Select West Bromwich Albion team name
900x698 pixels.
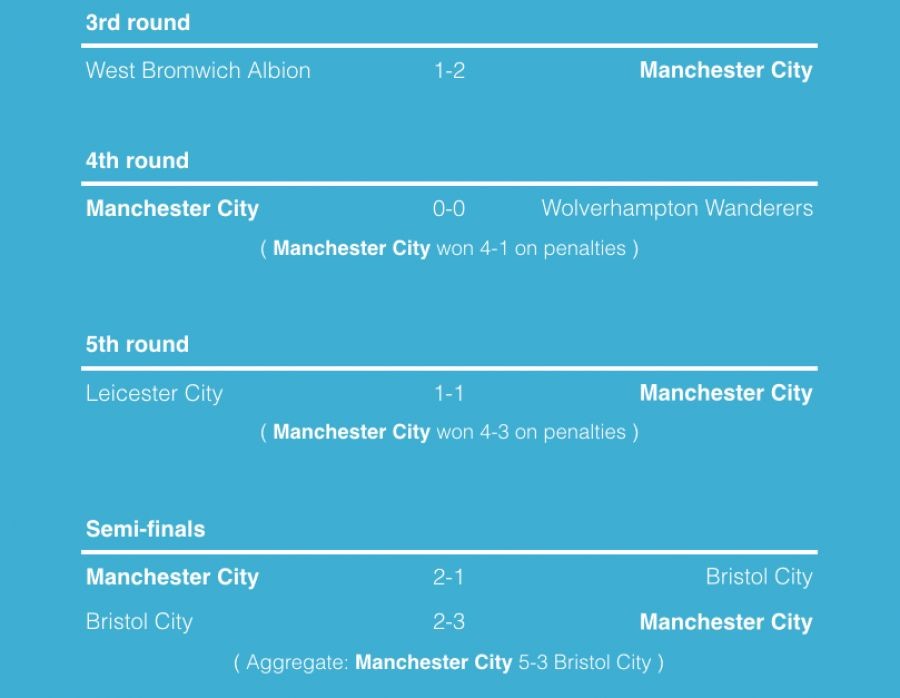[x=198, y=70]
